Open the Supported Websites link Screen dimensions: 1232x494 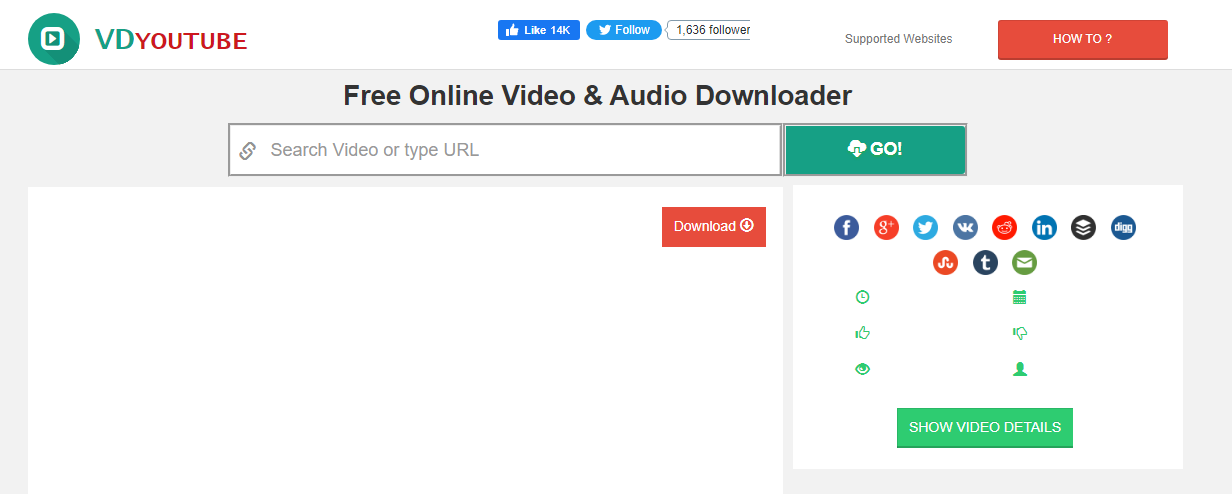pos(898,39)
